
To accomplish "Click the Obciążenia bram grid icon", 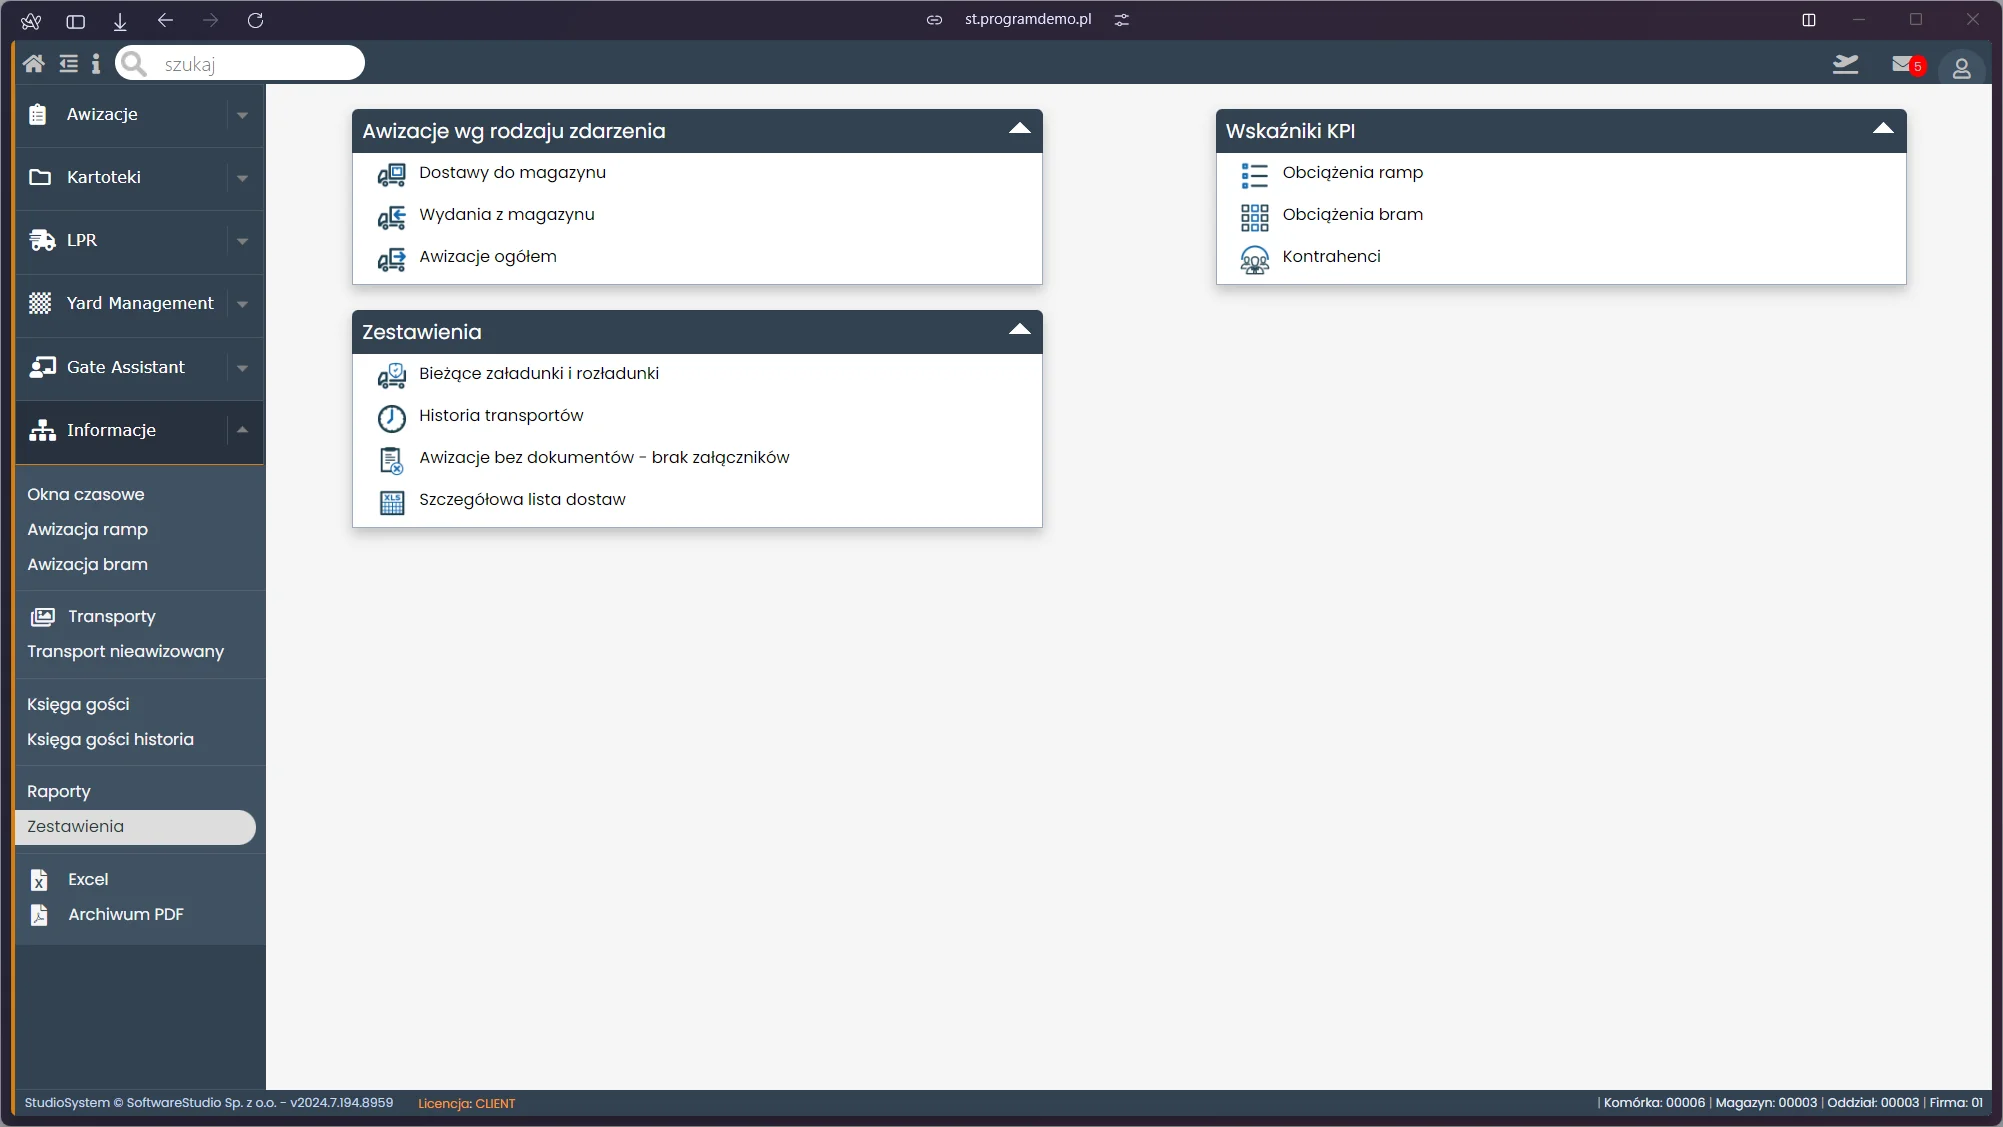I will click(x=1254, y=217).
